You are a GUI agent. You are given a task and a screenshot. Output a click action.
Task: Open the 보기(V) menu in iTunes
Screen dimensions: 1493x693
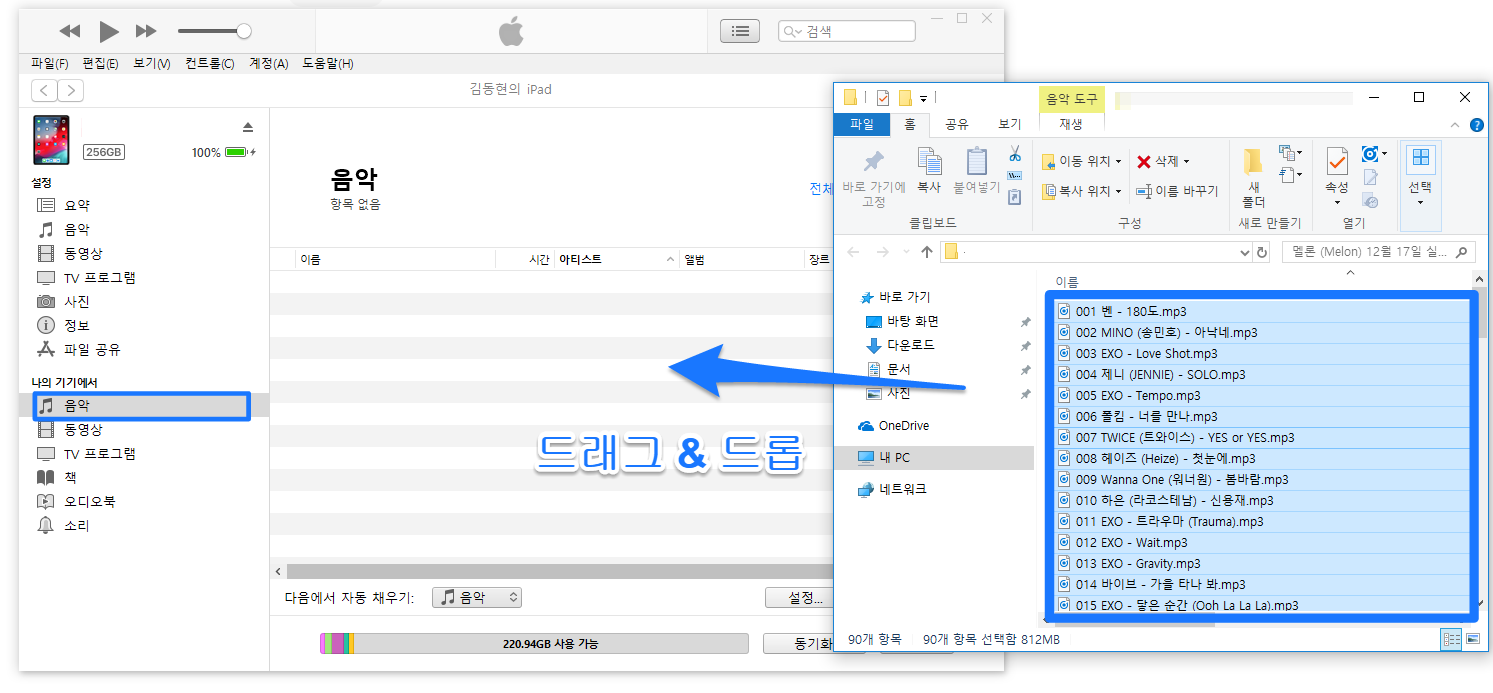point(152,63)
